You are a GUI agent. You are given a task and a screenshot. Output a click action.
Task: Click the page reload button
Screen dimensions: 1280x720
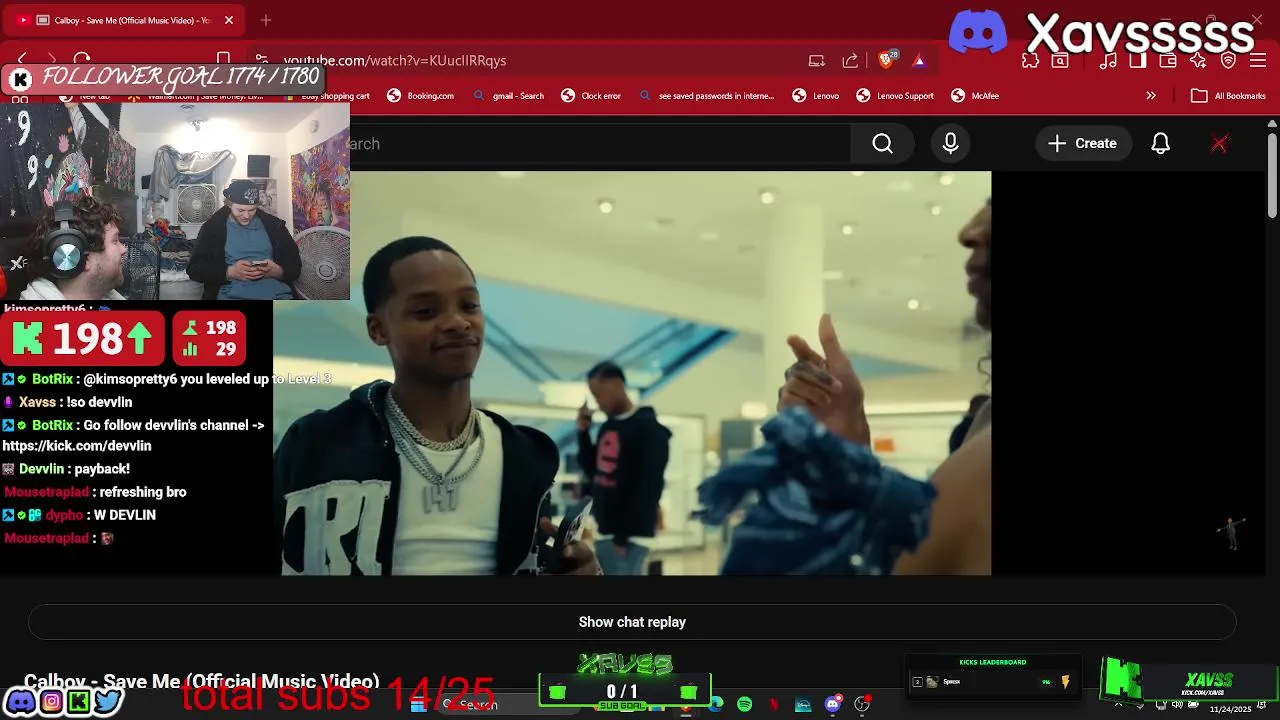pyautogui.click(x=82, y=60)
